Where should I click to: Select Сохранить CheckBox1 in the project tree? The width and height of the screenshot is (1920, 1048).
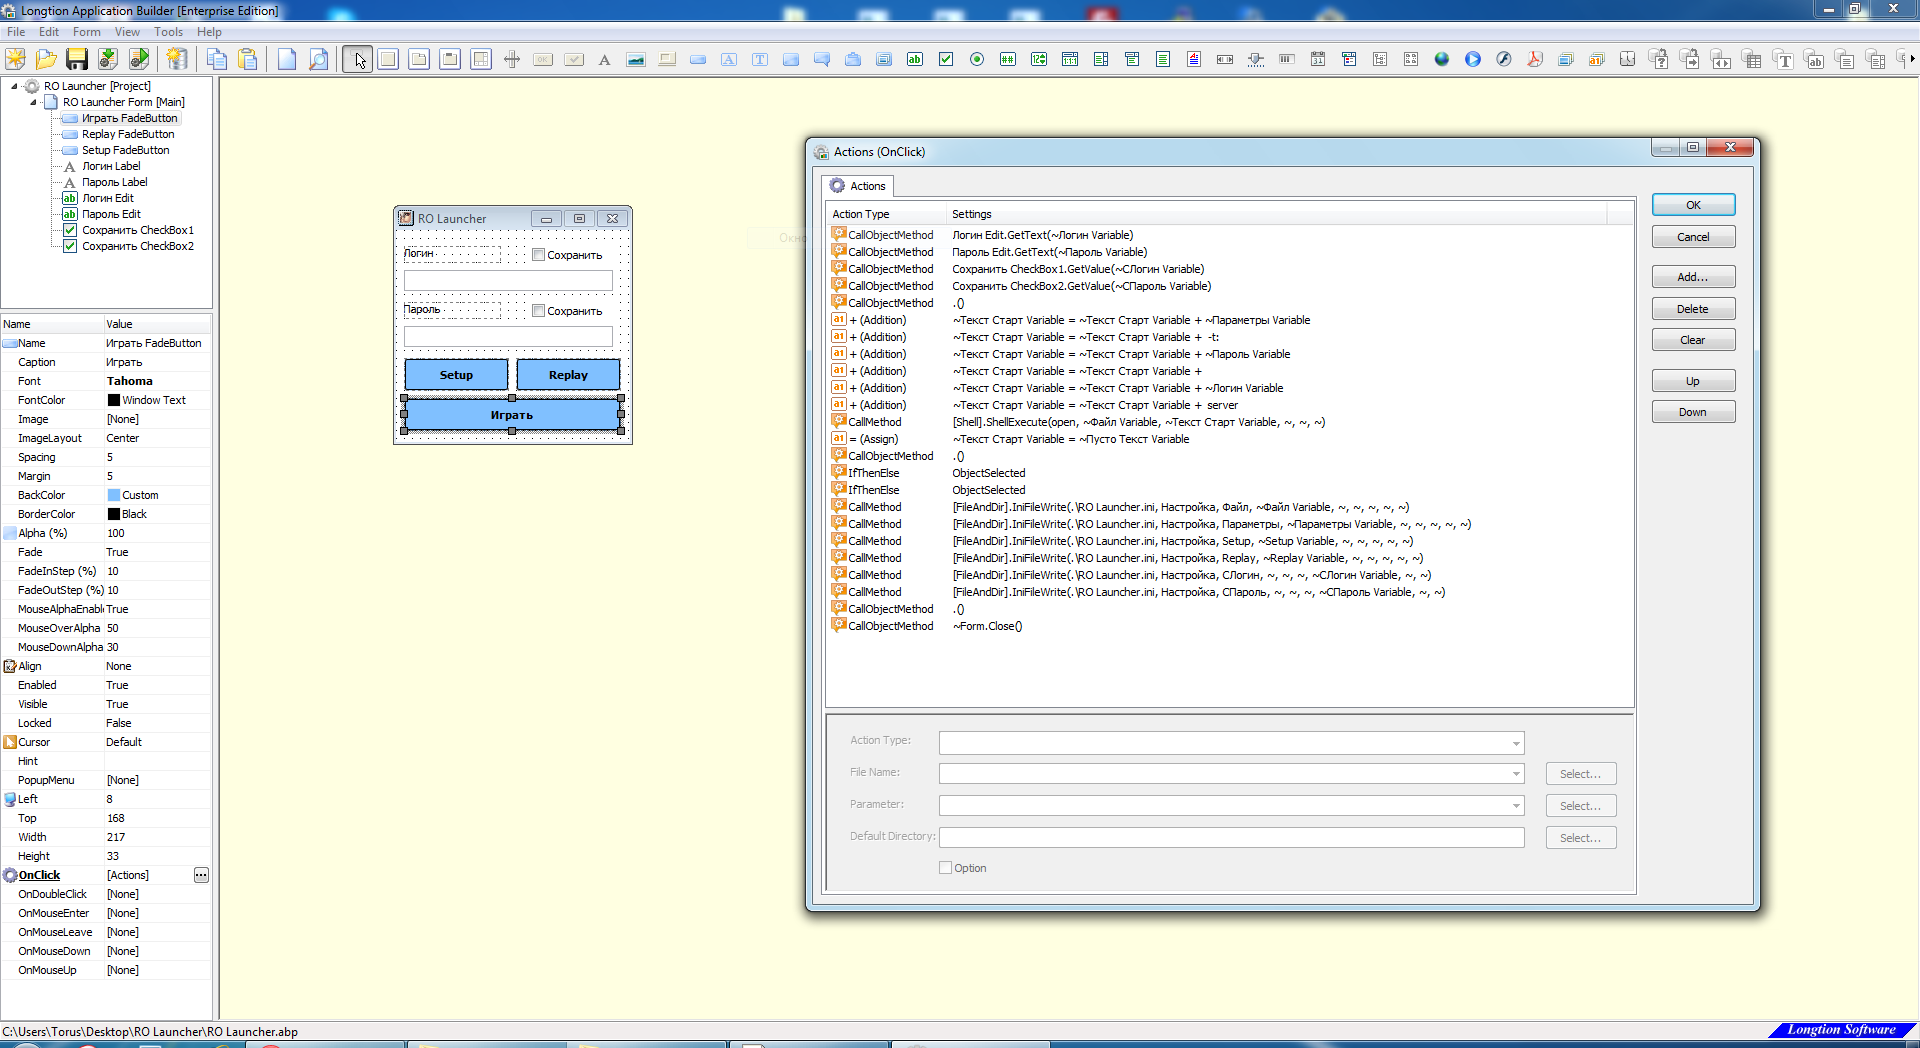tap(138, 230)
